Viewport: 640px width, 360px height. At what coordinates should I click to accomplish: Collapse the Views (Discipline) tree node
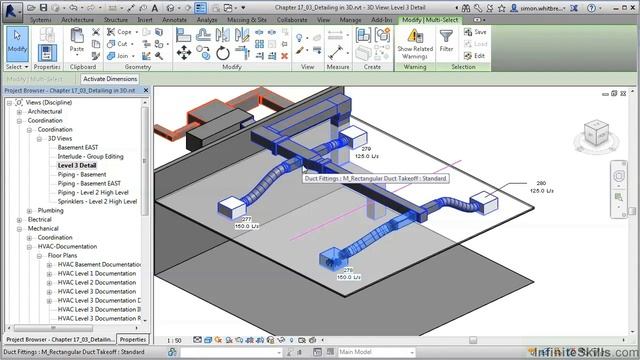pos(9,102)
